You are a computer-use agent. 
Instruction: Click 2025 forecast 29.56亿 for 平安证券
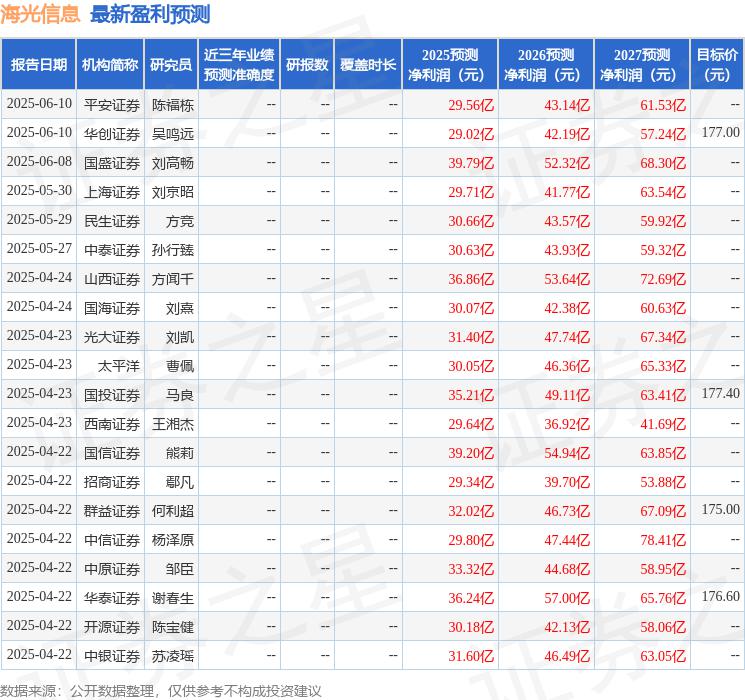[471, 105]
